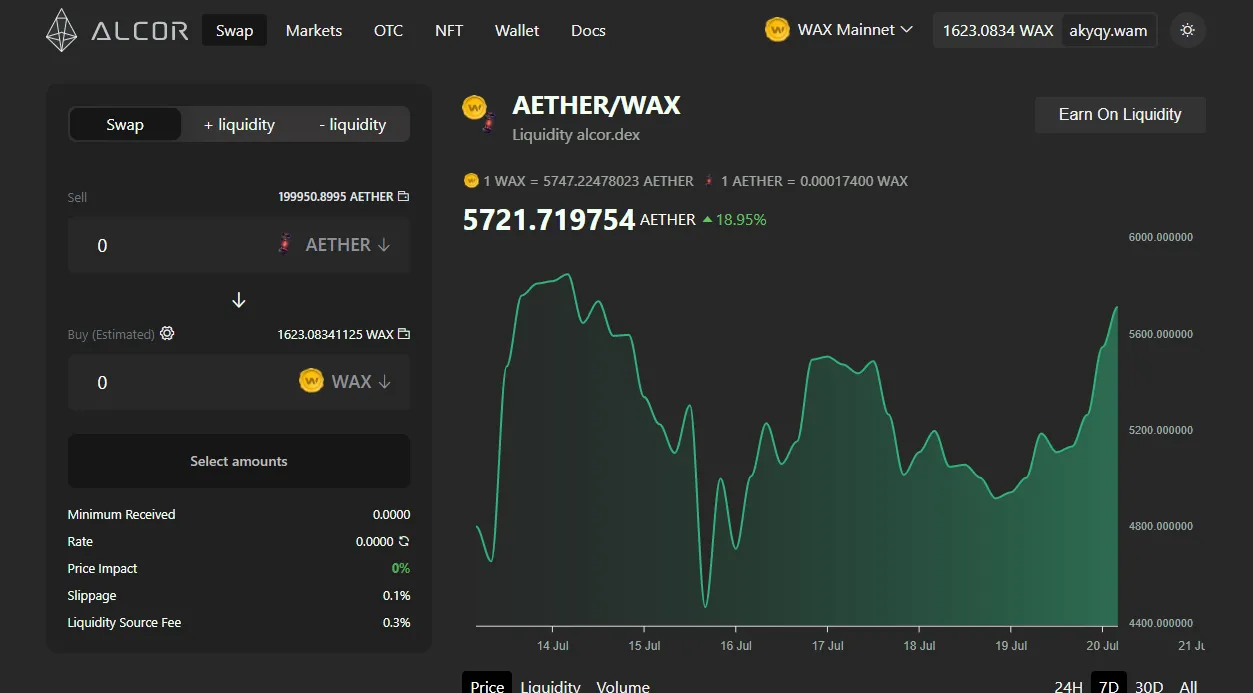The height and width of the screenshot is (693, 1253).
Task: Click the pair token icon next to AETHER/WAX title
Action: 479,112
